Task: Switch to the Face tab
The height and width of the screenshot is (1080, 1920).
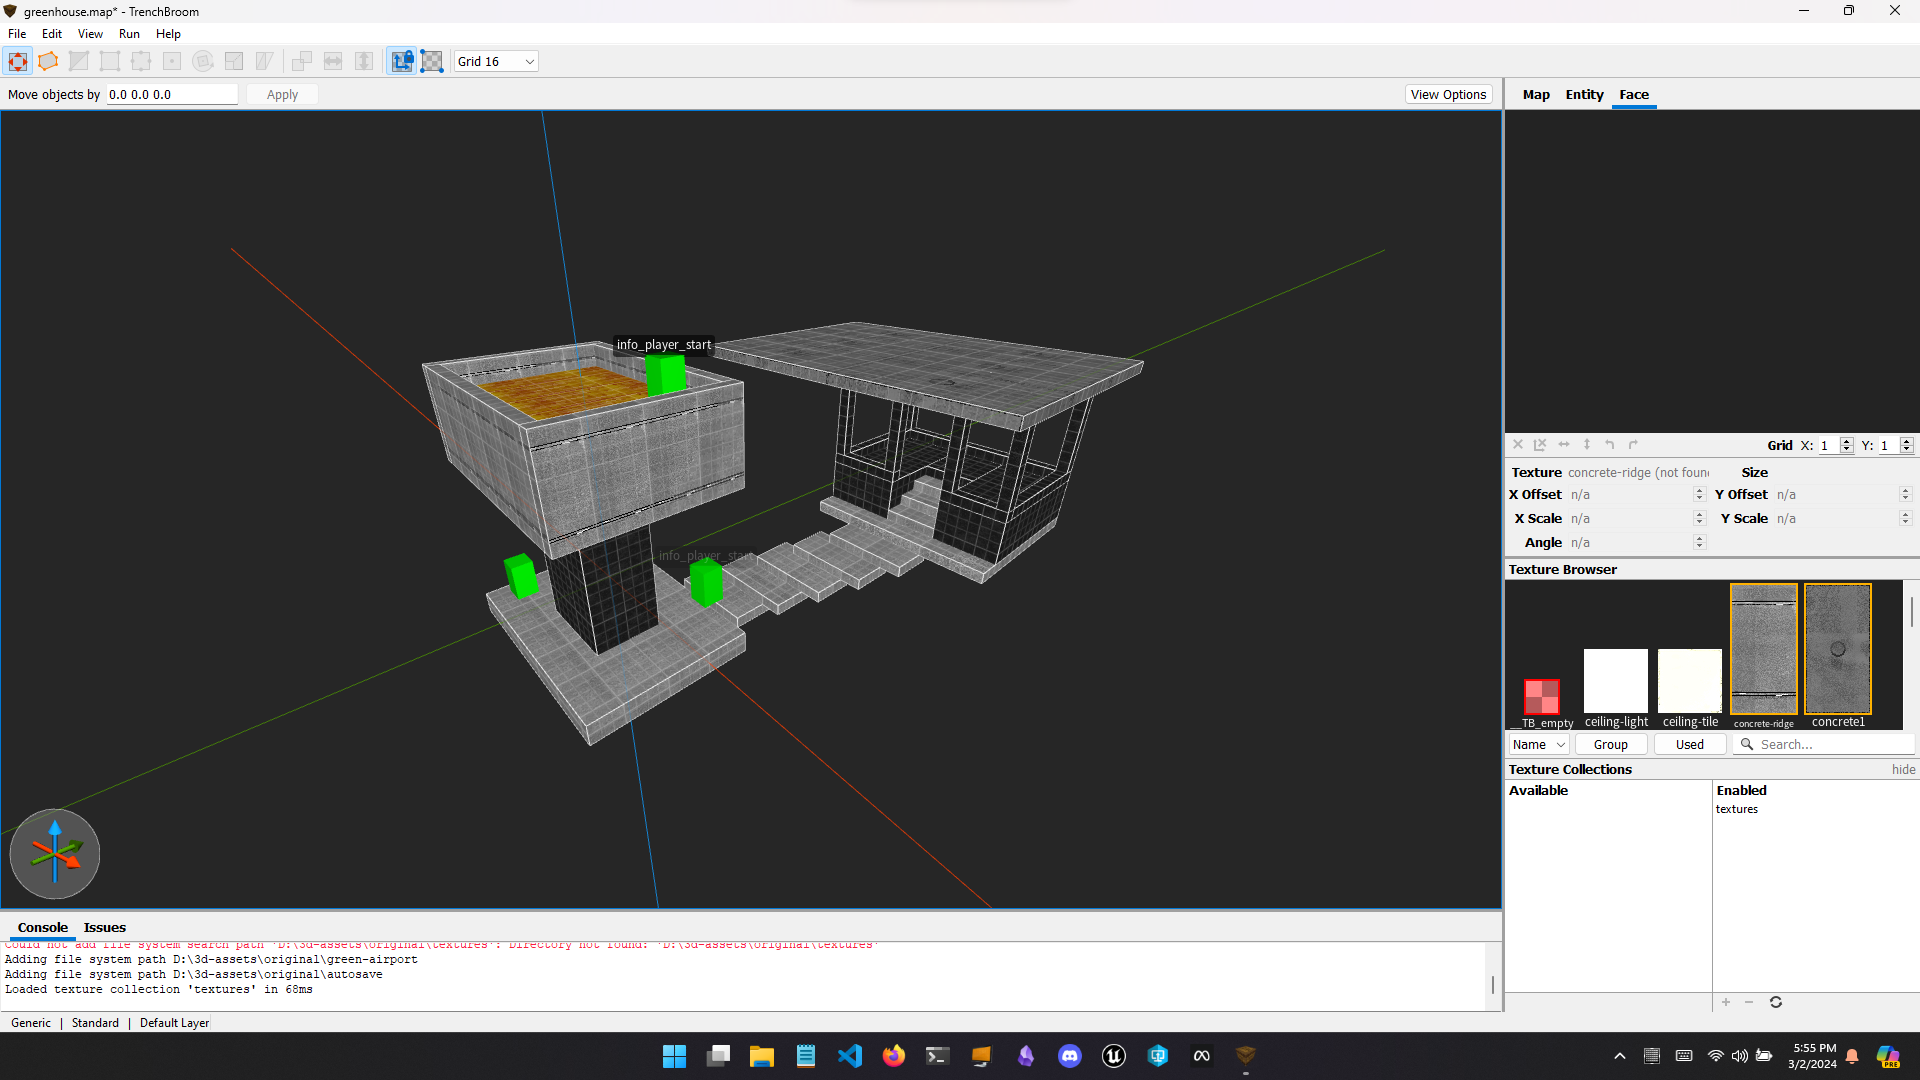Action: (x=1633, y=94)
